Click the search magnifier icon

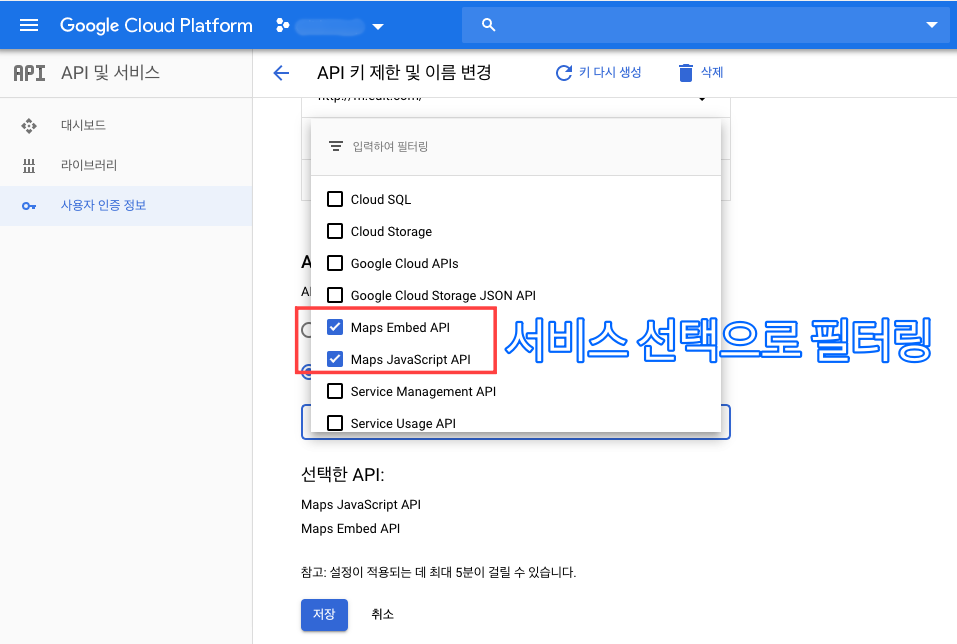pos(488,25)
